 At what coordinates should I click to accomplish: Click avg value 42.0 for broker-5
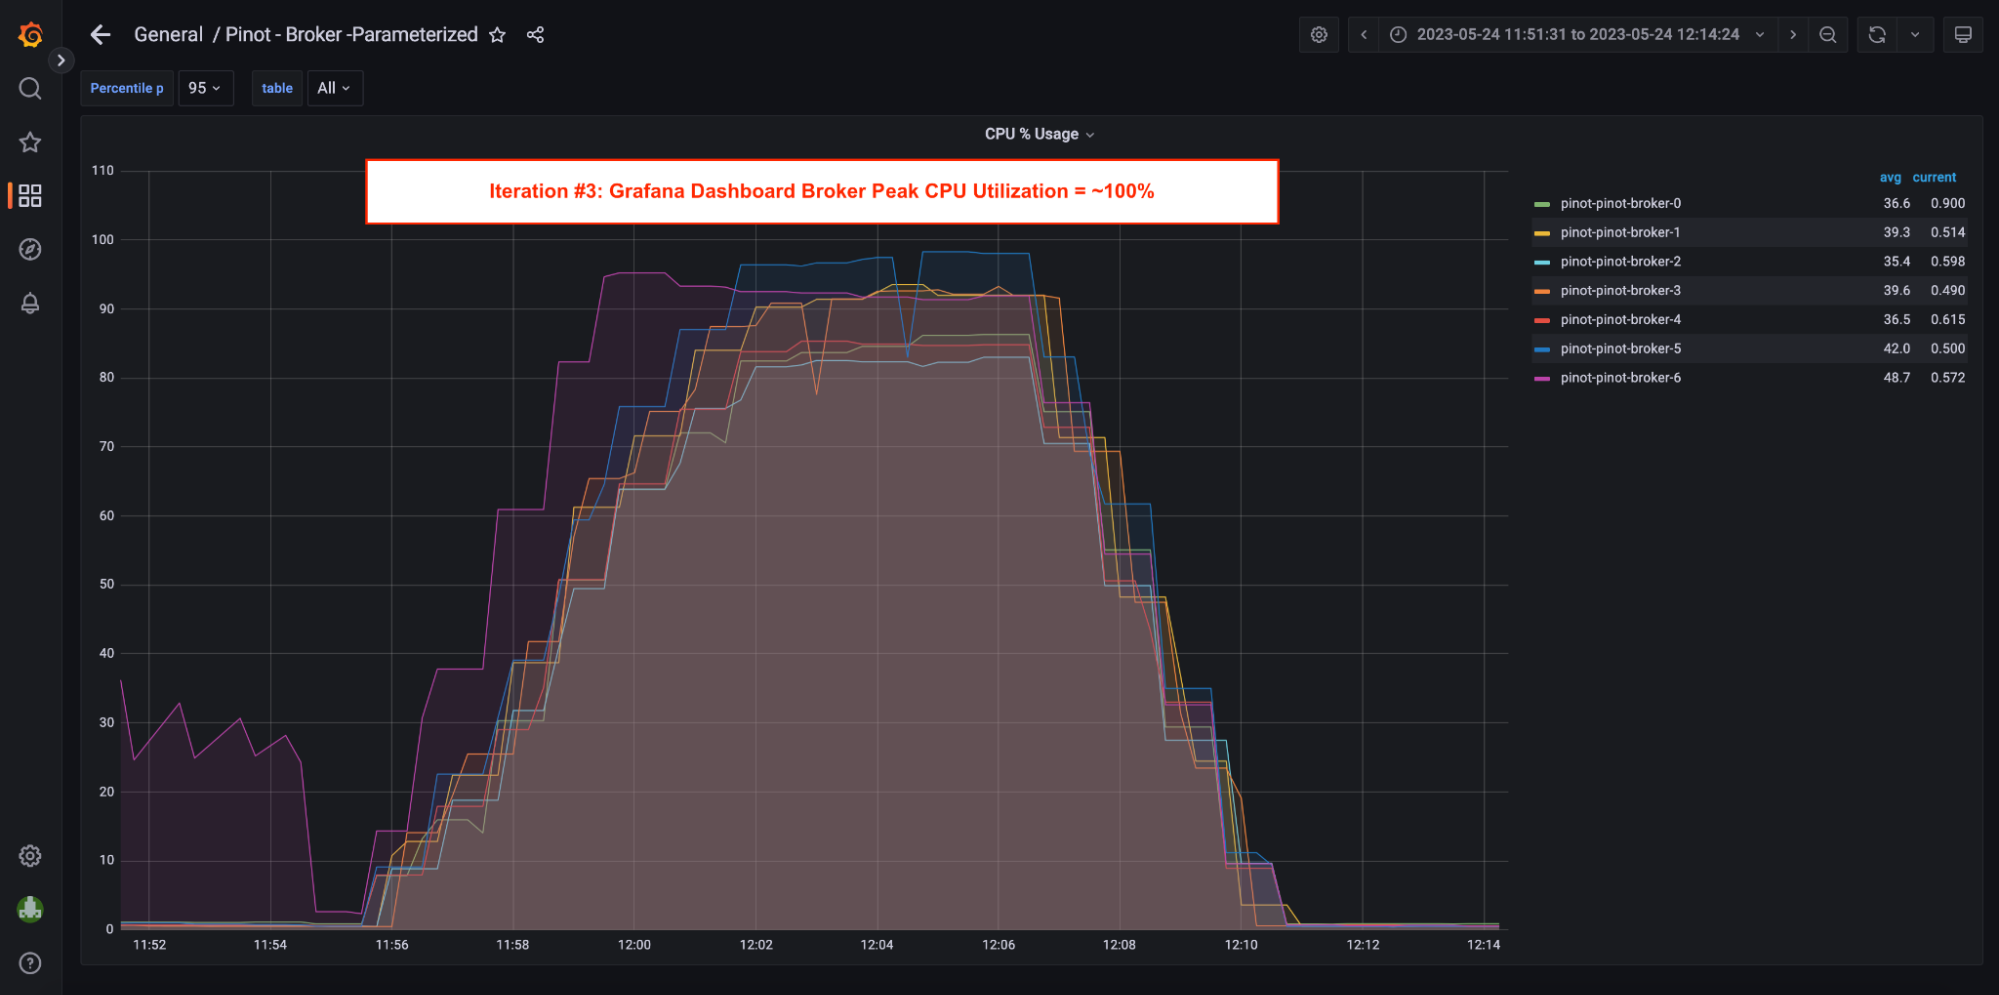1896,348
